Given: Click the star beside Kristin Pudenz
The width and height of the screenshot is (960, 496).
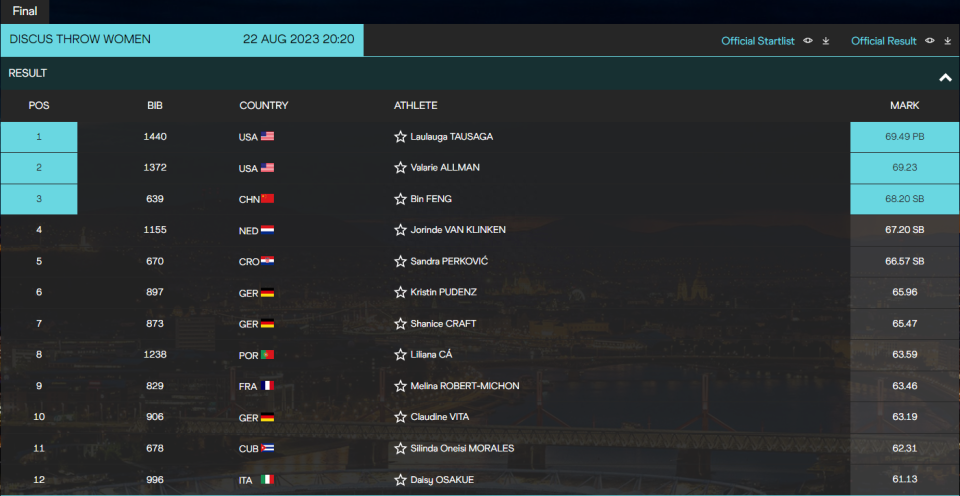Looking at the screenshot, I should (400, 292).
